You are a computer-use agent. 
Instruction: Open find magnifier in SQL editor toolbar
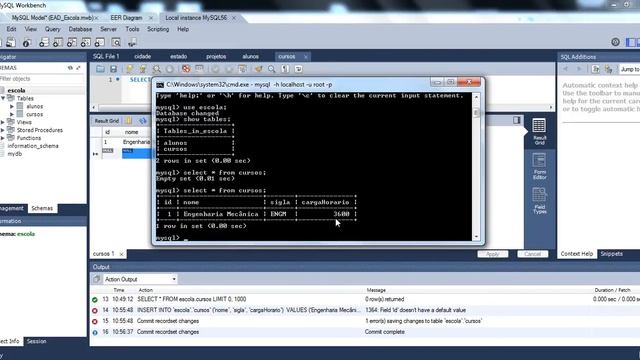(272, 69)
